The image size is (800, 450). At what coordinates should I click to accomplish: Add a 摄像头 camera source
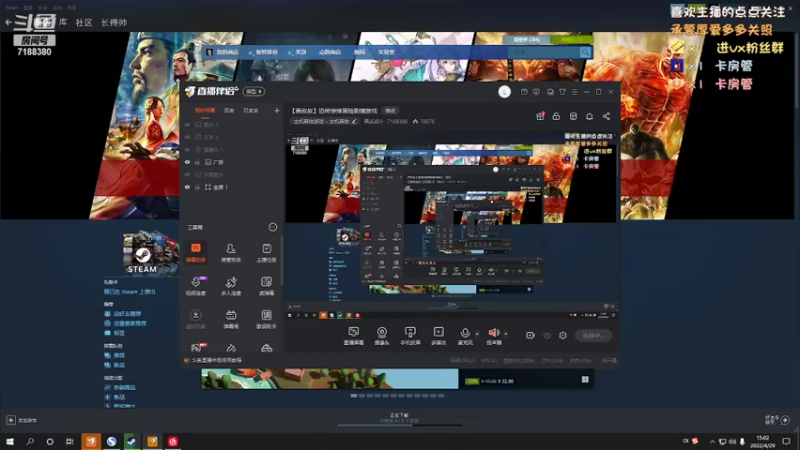coord(382,336)
